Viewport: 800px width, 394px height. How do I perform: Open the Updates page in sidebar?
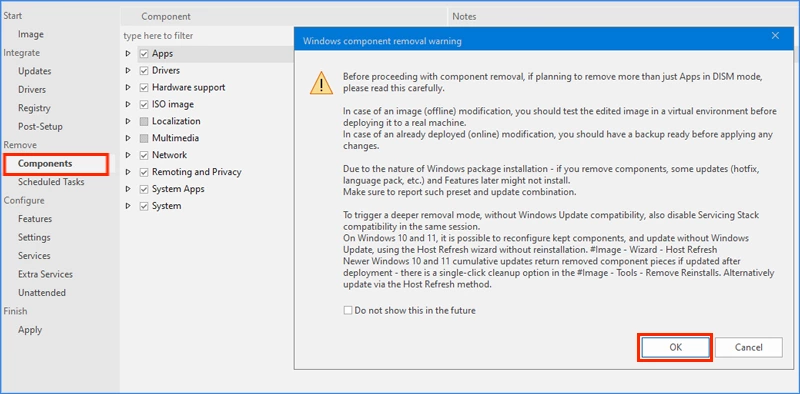tap(35, 71)
